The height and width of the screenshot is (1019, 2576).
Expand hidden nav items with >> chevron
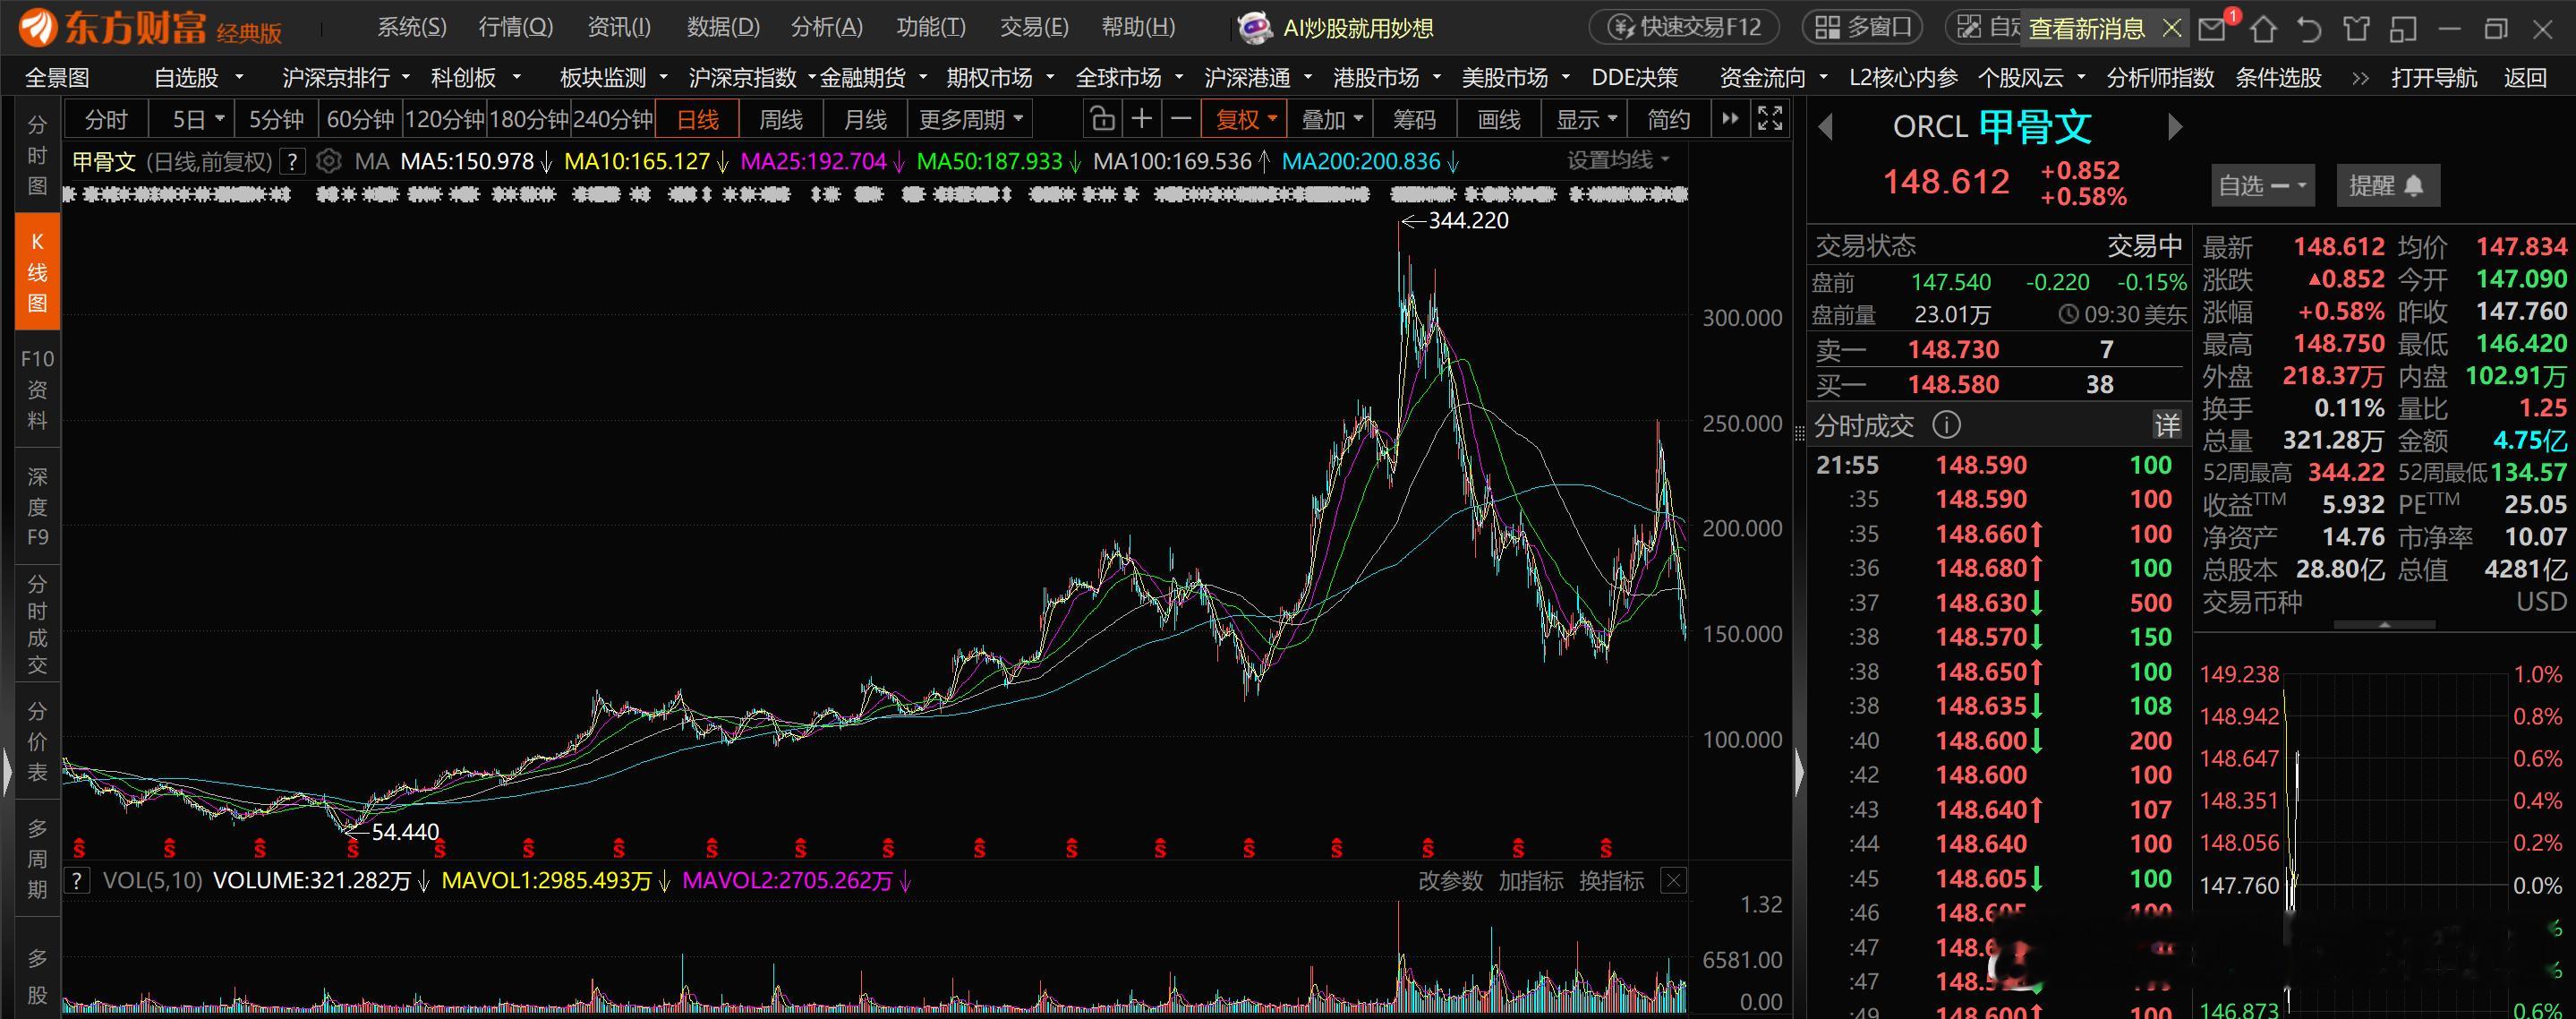[2360, 78]
